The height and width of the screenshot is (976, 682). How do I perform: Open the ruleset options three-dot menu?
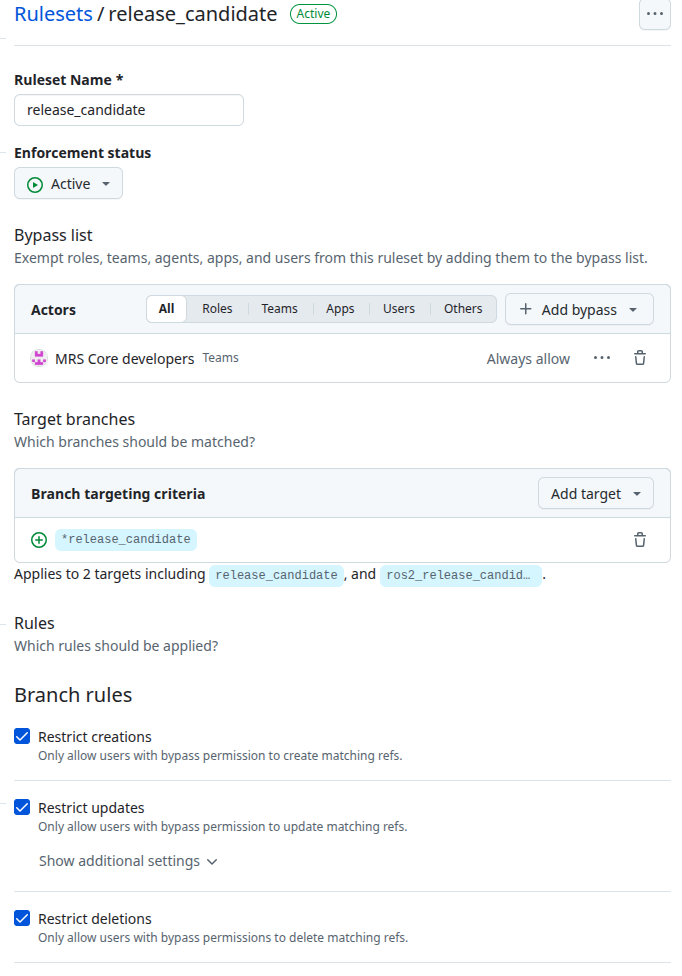(x=655, y=14)
